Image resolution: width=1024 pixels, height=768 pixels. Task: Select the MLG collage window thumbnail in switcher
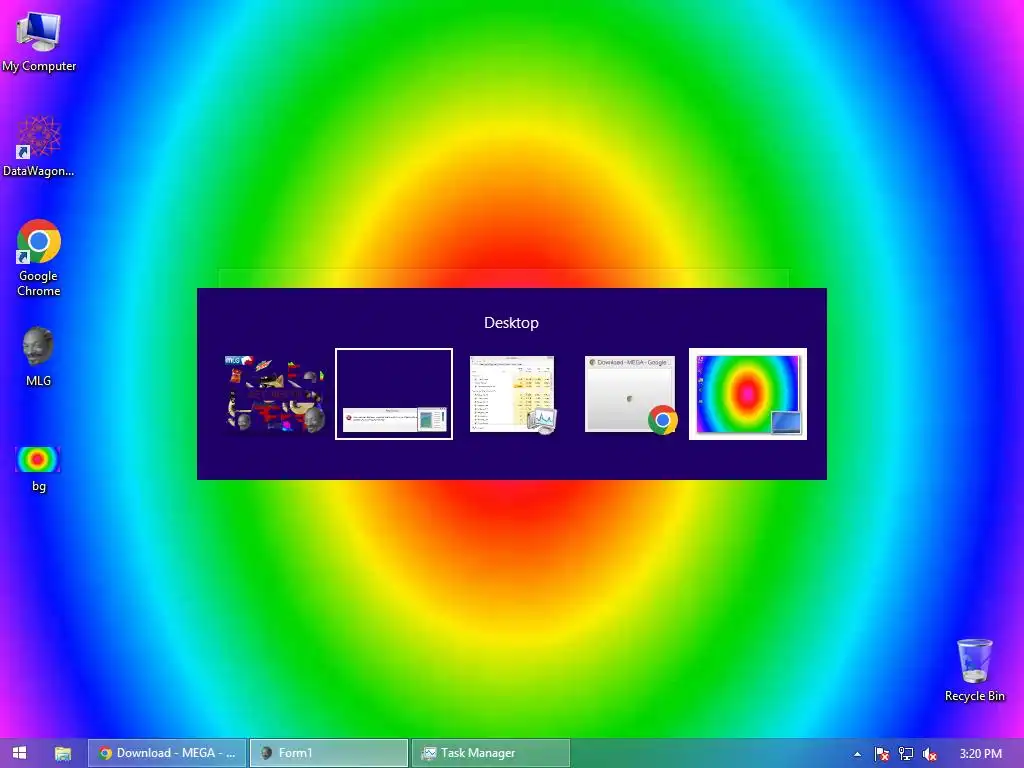275,394
